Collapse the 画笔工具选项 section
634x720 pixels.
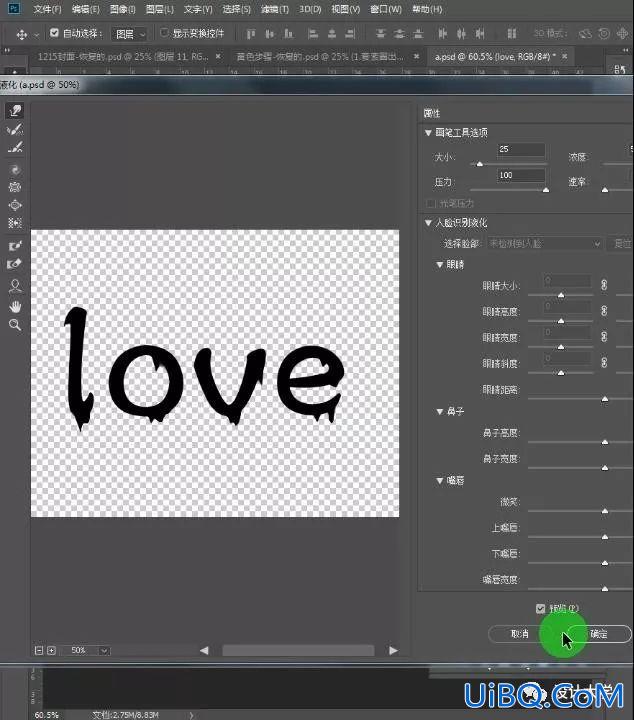(428, 133)
